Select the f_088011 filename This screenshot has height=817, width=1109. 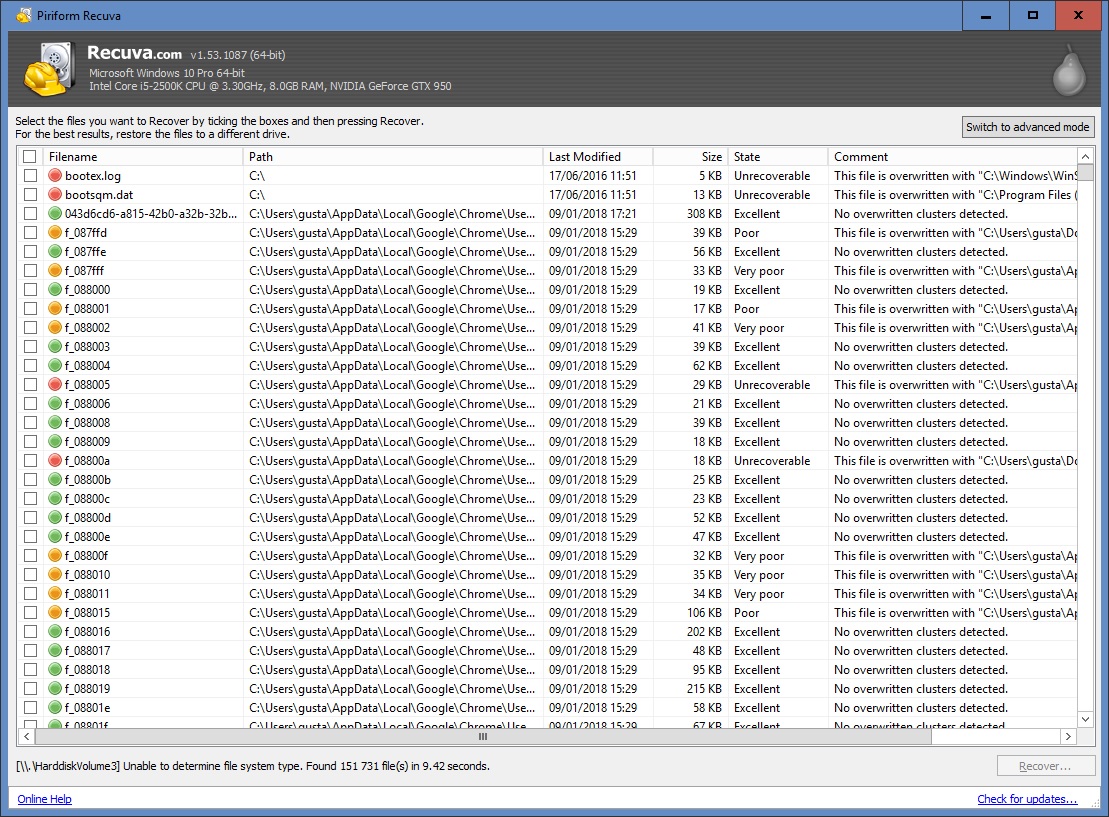87,593
